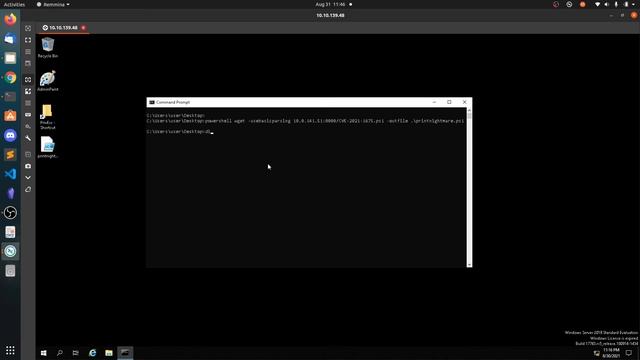Viewport: 640px width, 360px height.
Task: Close the Command Prompt window
Action: [x=464, y=102]
